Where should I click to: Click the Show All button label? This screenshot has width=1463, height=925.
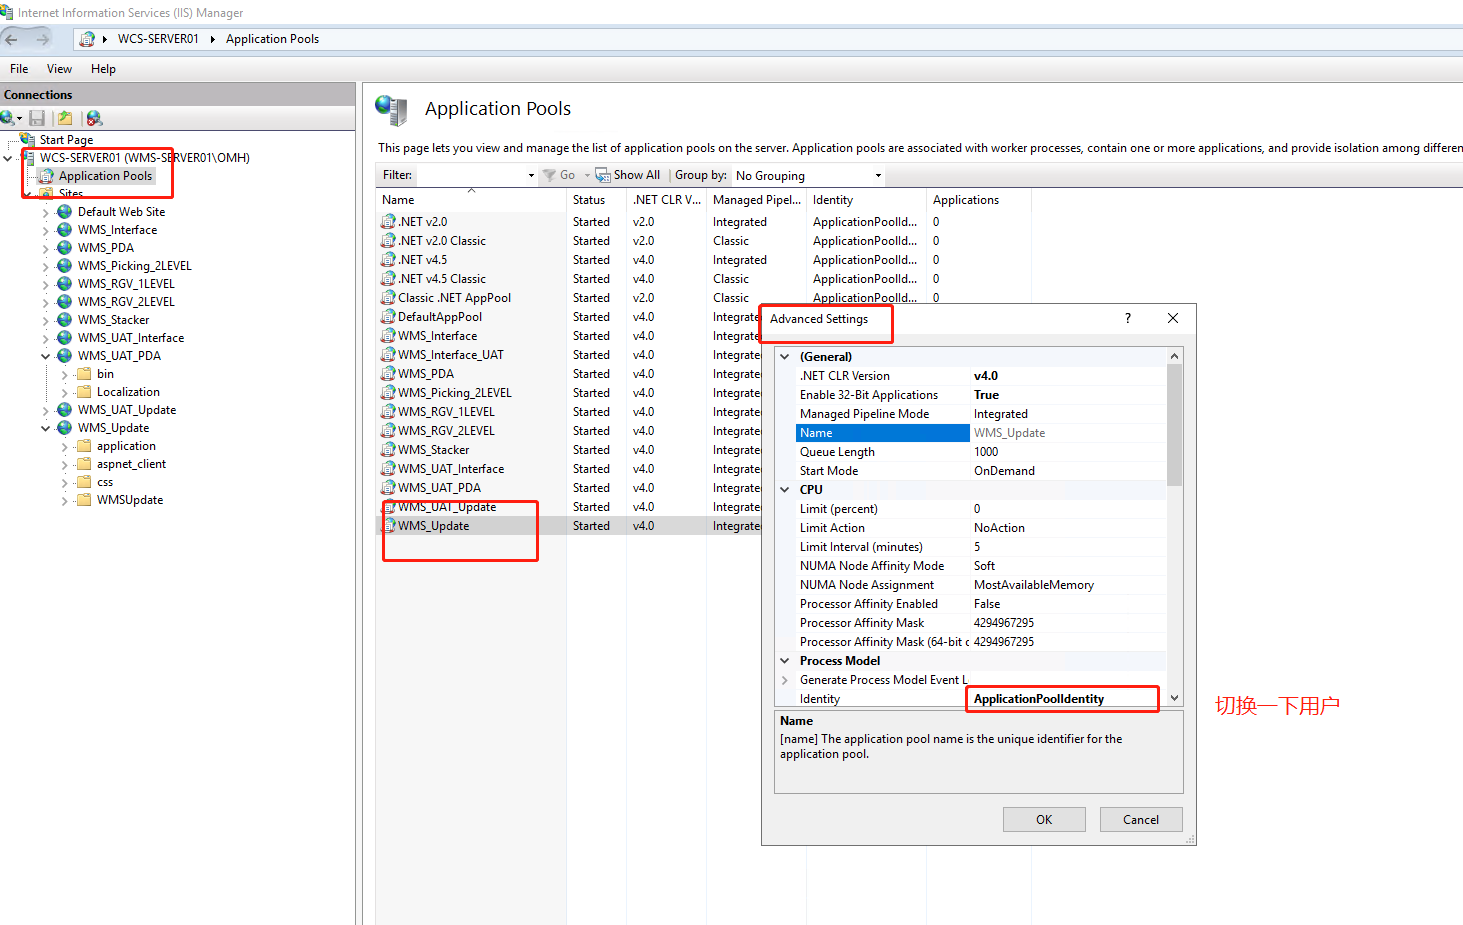point(637,175)
